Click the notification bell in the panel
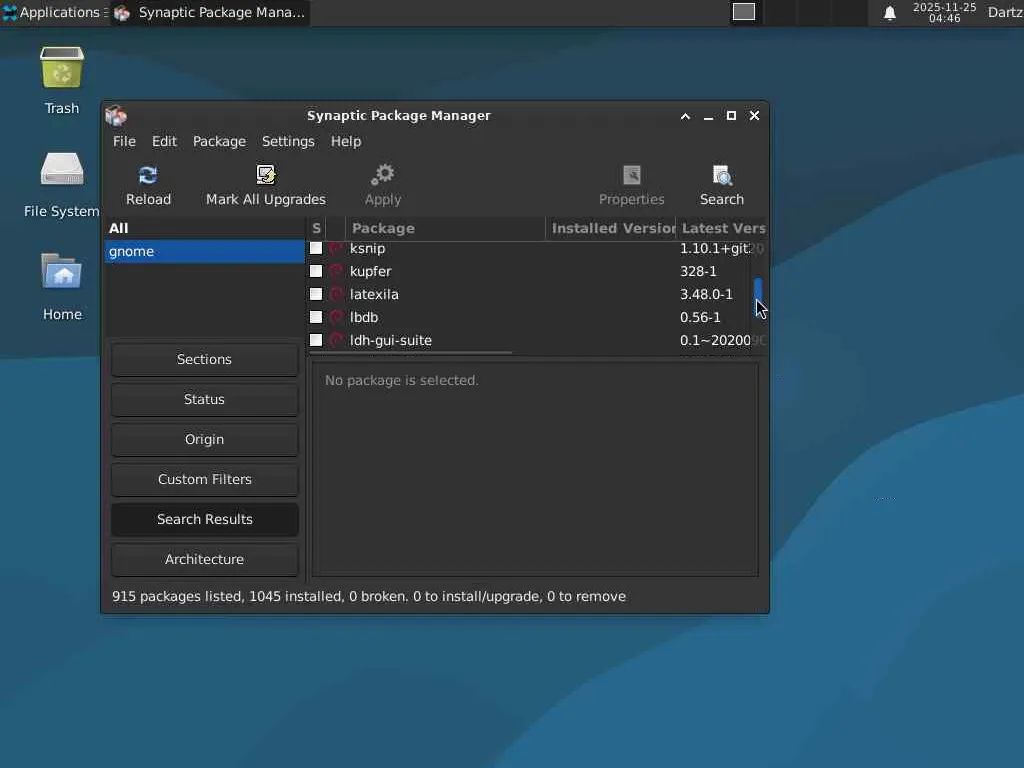Image resolution: width=1024 pixels, height=768 pixels. (889, 13)
